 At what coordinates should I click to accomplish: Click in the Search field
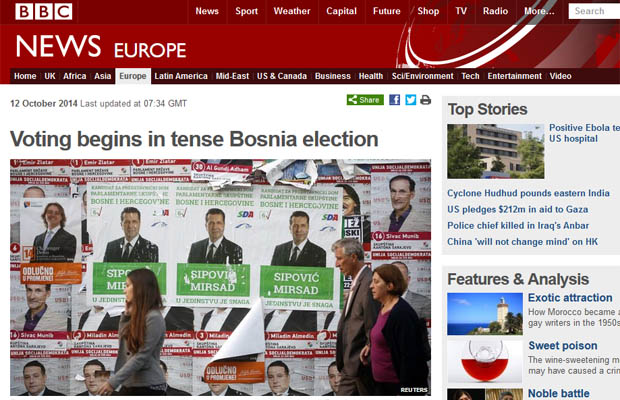pos(594,11)
